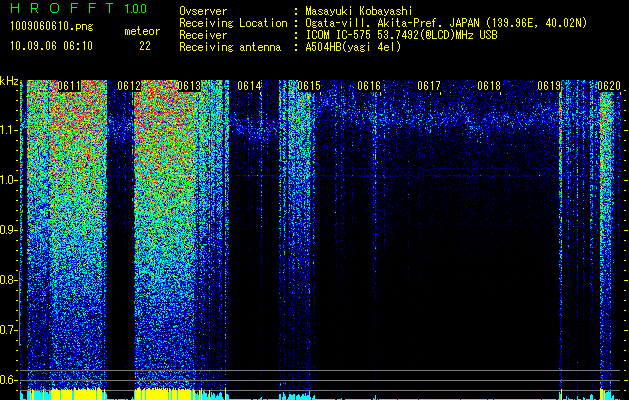Click the 0620 time marker

click(609, 86)
